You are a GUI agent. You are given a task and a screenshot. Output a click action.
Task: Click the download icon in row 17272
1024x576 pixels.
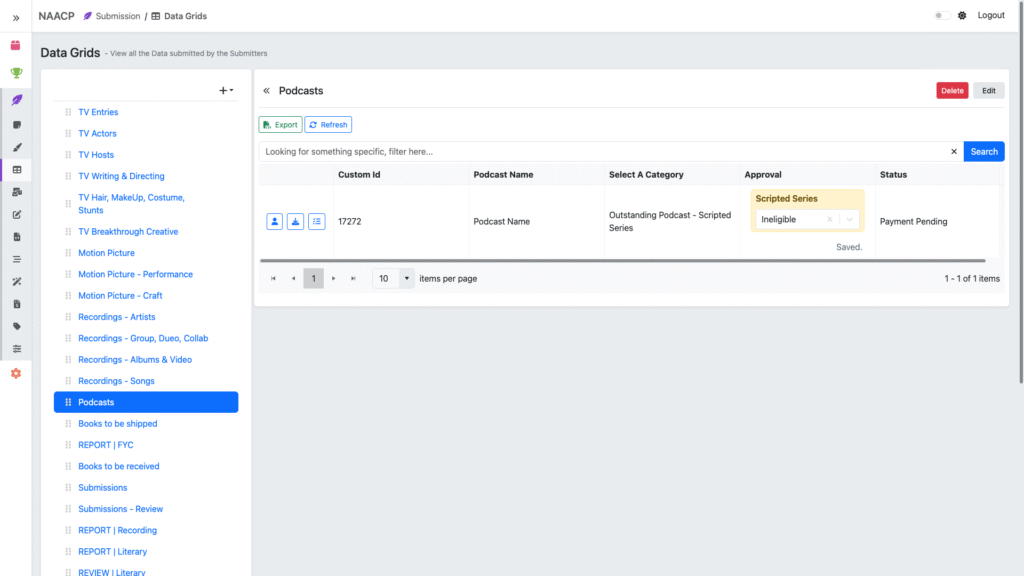click(x=296, y=222)
